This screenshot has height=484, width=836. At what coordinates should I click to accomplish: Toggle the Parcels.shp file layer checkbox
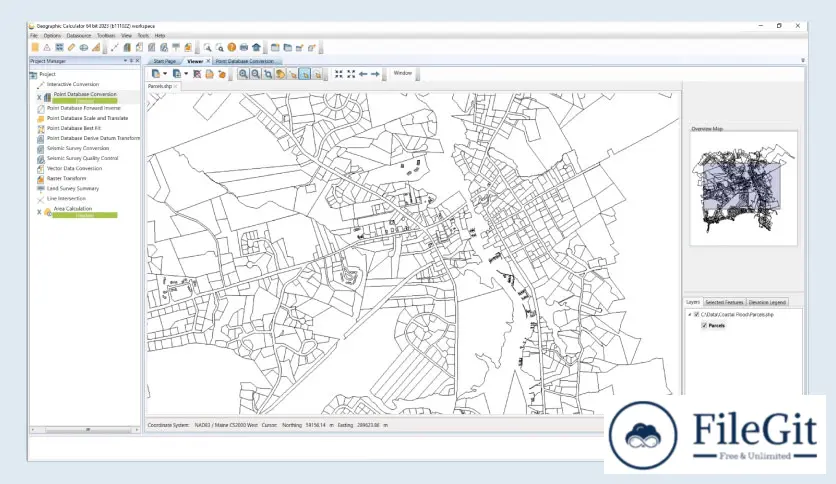point(696,314)
